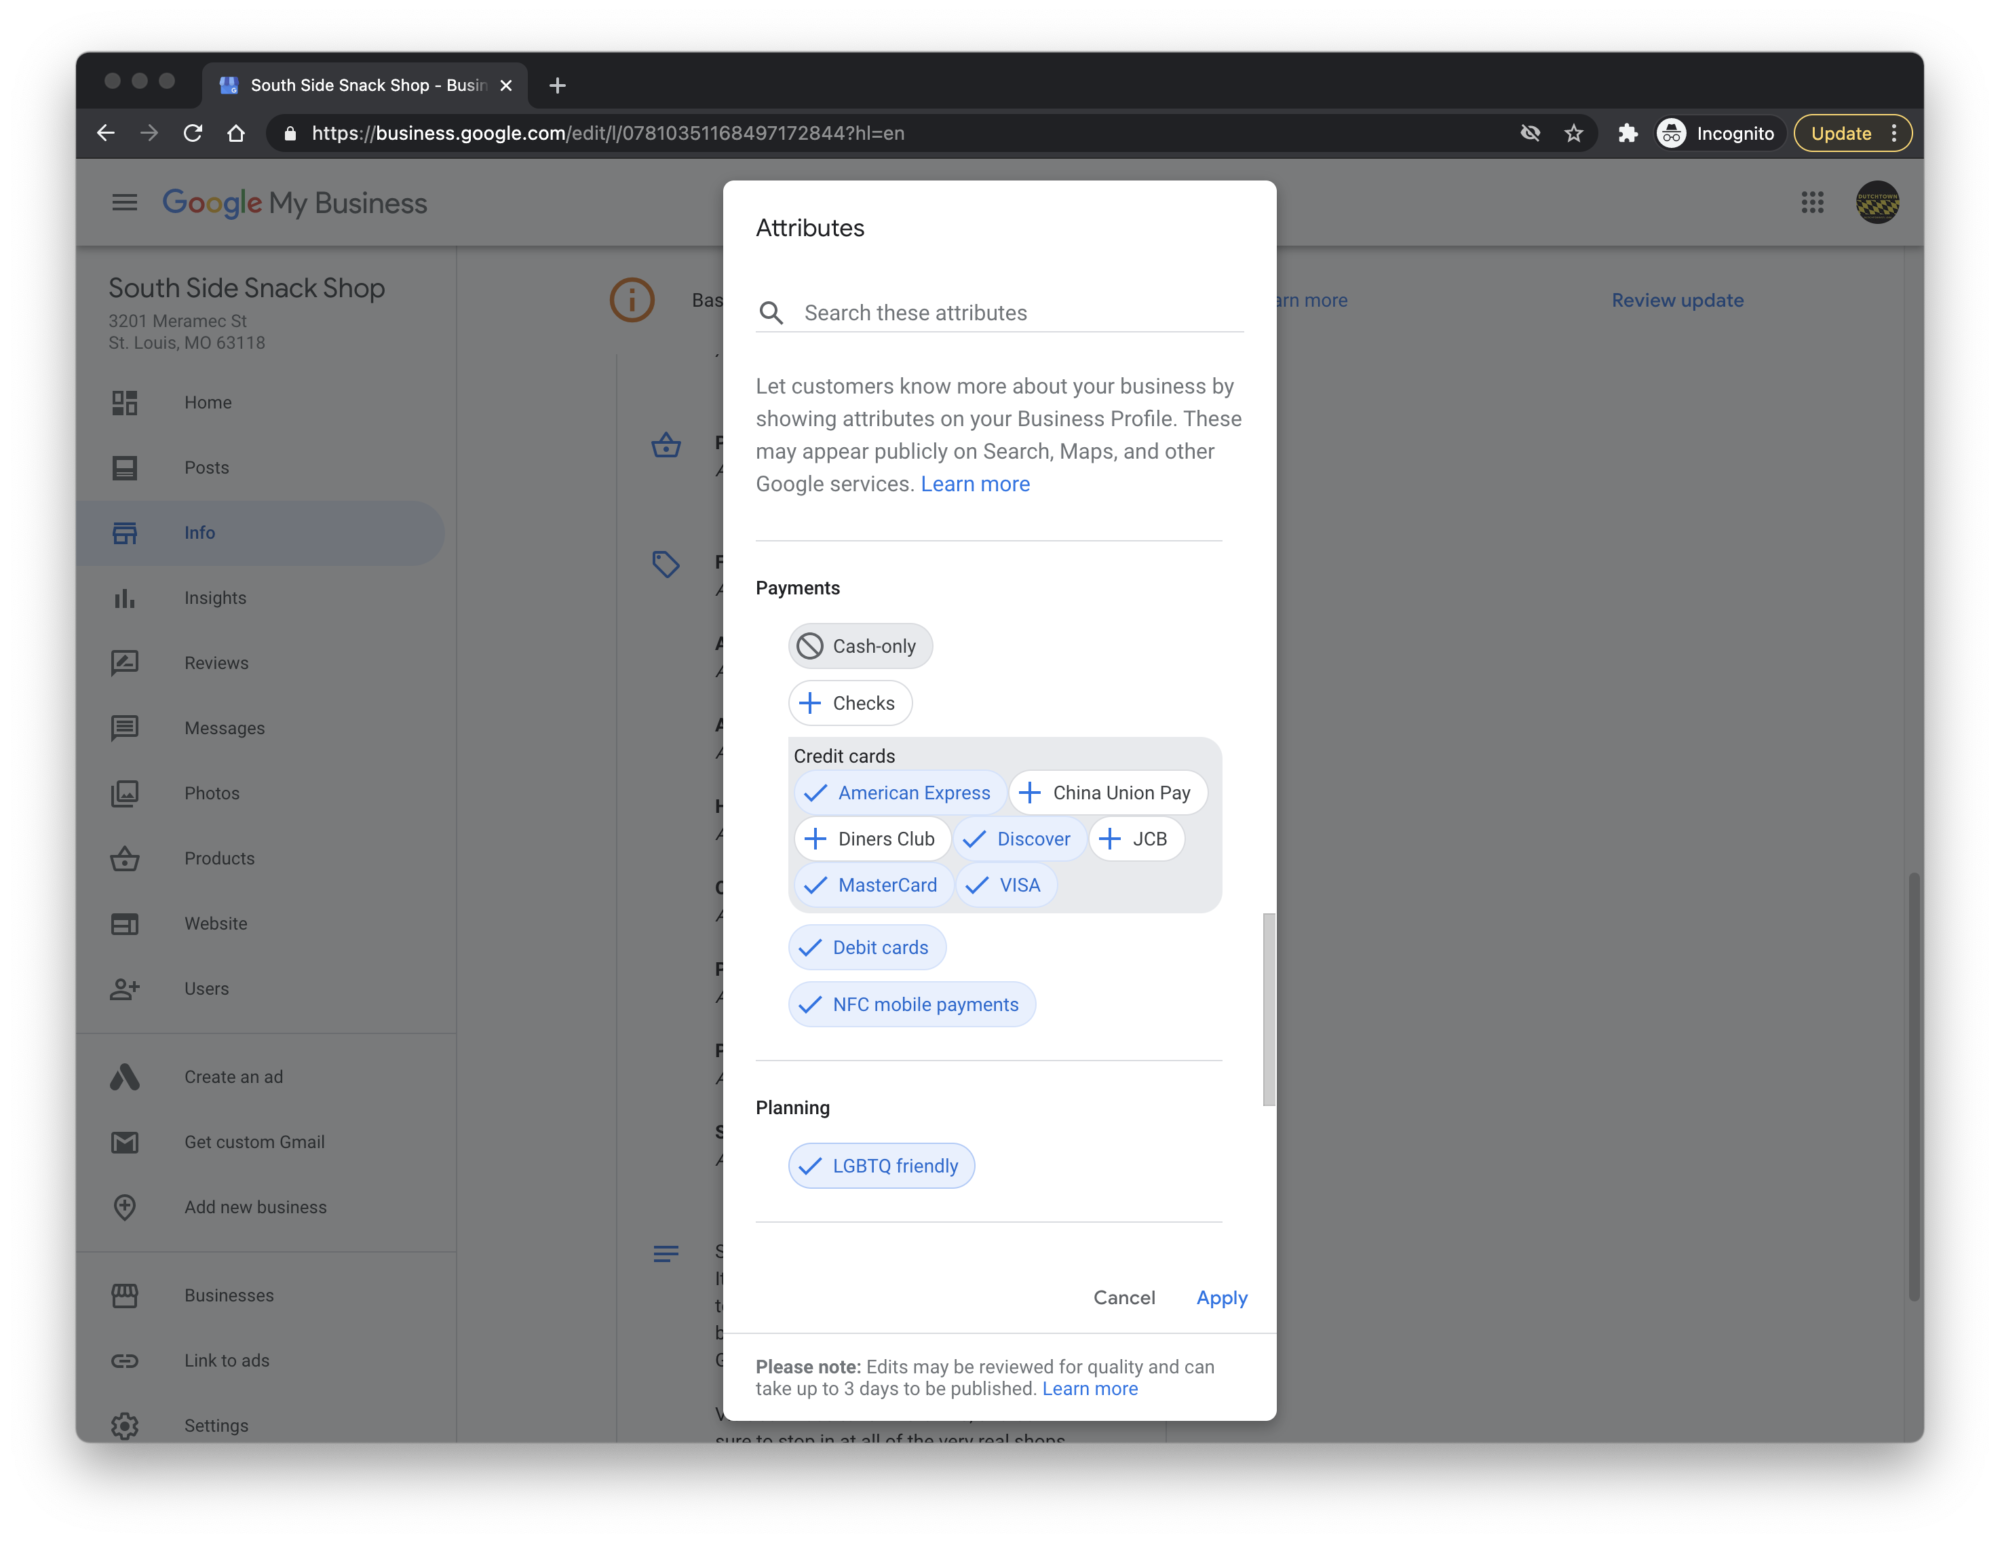
Task: Click the Products basket icon in sidebar
Action: pos(124,858)
